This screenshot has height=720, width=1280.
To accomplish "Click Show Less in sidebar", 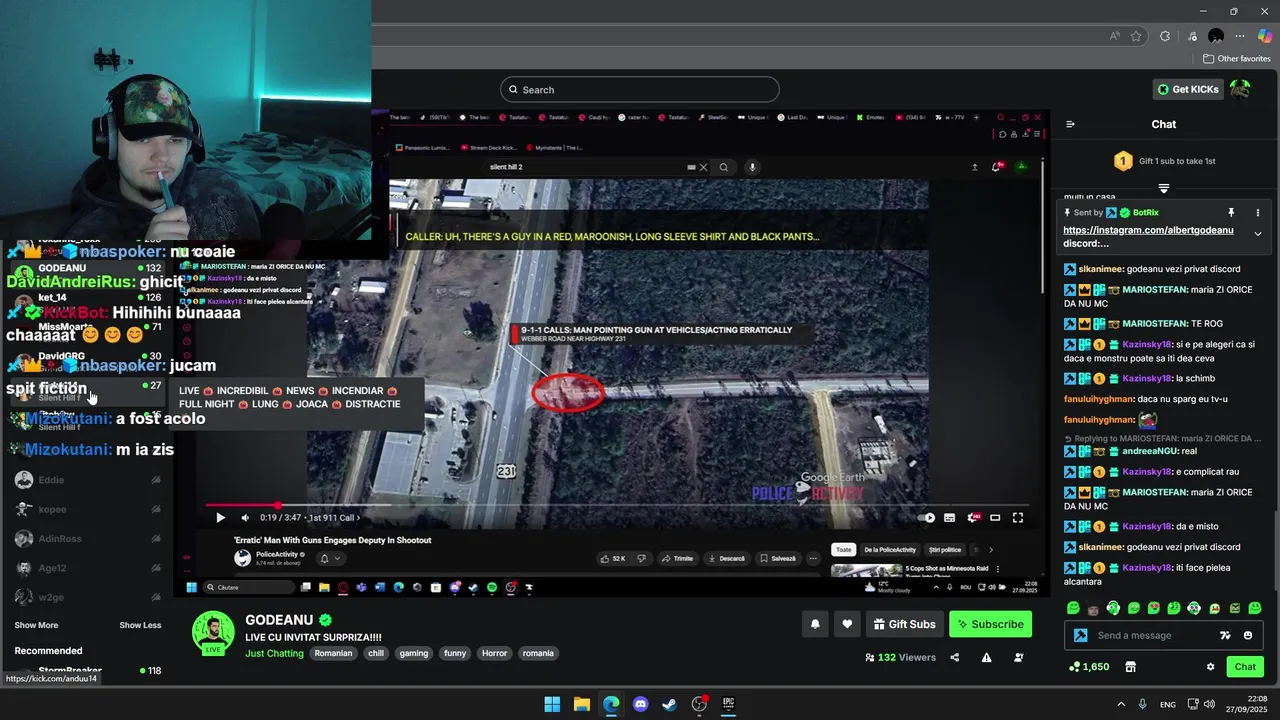I will pyautogui.click(x=140, y=625).
